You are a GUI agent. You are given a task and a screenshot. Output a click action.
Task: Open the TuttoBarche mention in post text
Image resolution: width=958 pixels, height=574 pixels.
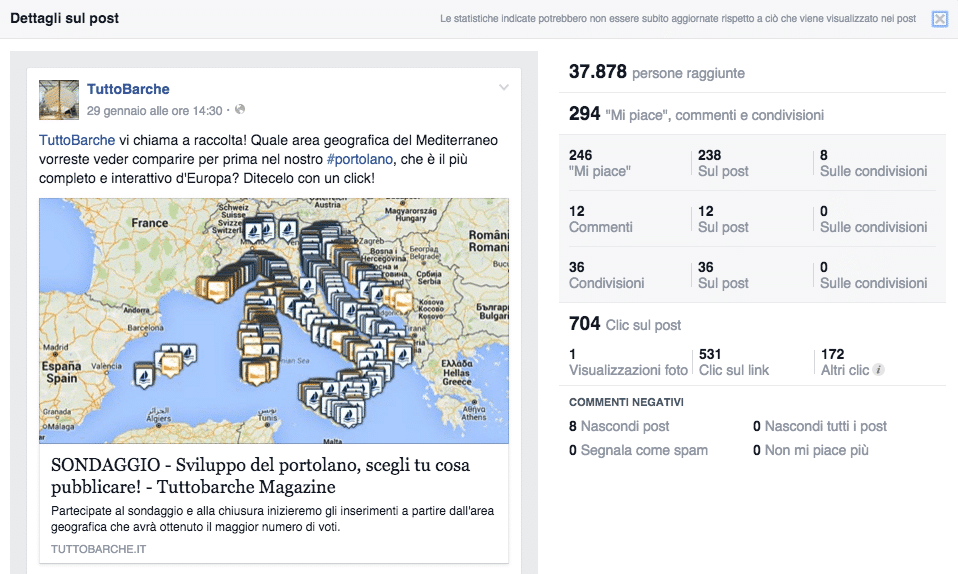77,140
